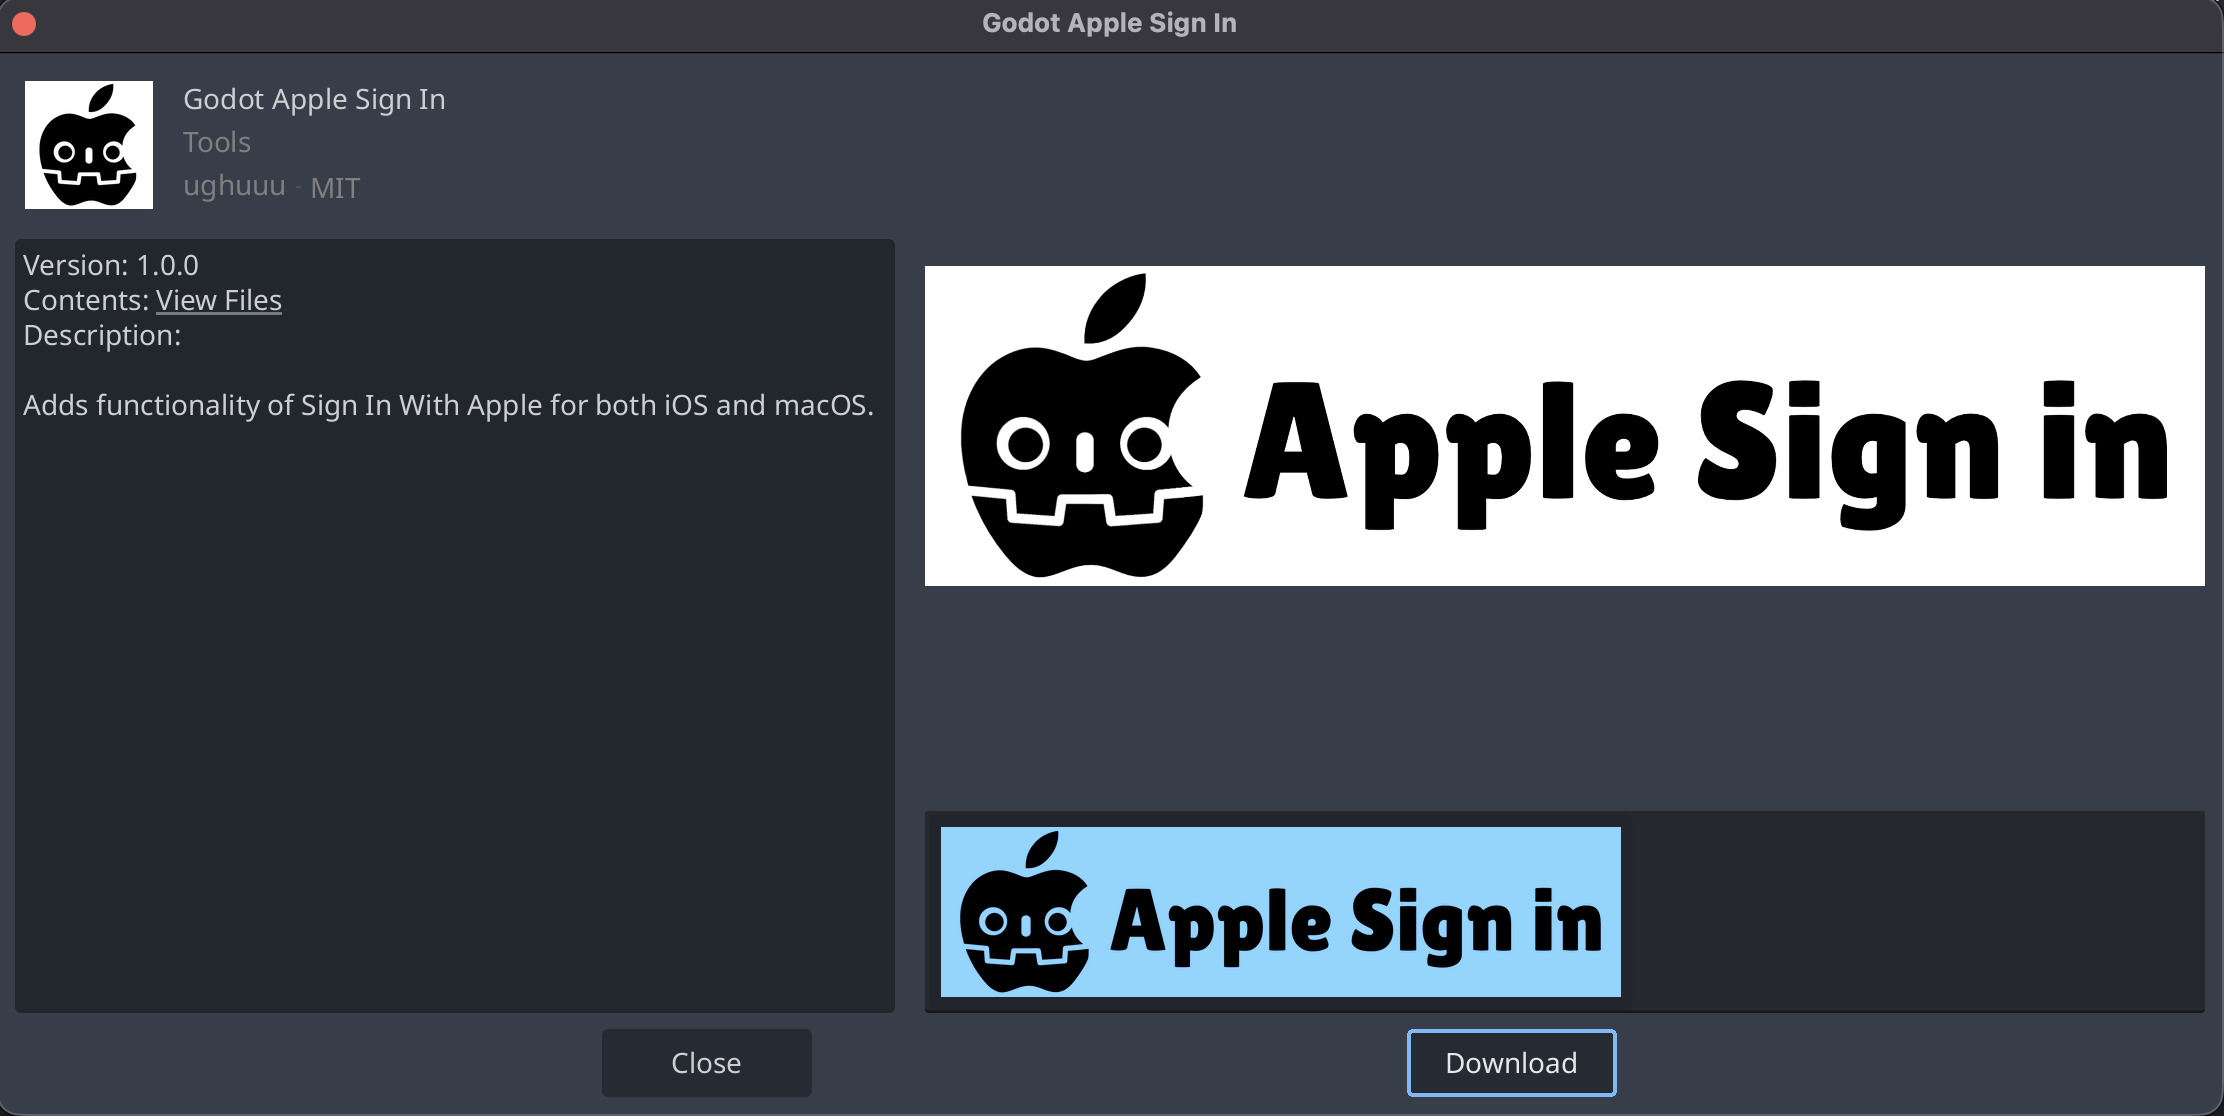Screen dimensions: 2224x1116
Task: Click the Tools category label
Action: tap(217, 142)
